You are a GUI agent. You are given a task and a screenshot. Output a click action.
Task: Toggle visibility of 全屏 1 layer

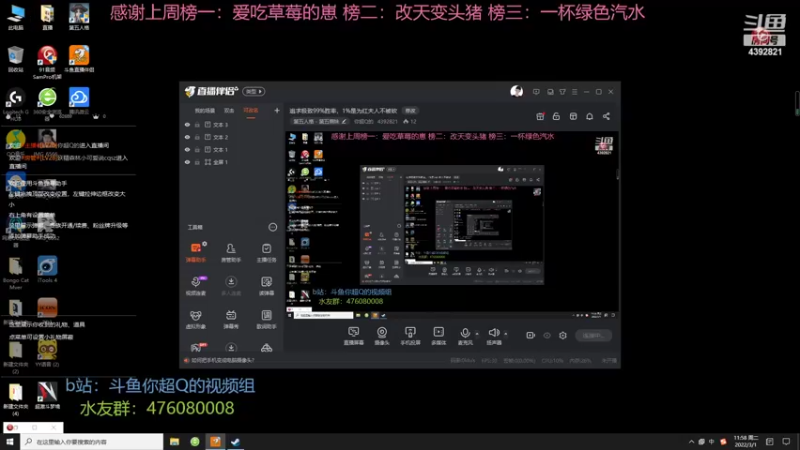click(x=187, y=162)
